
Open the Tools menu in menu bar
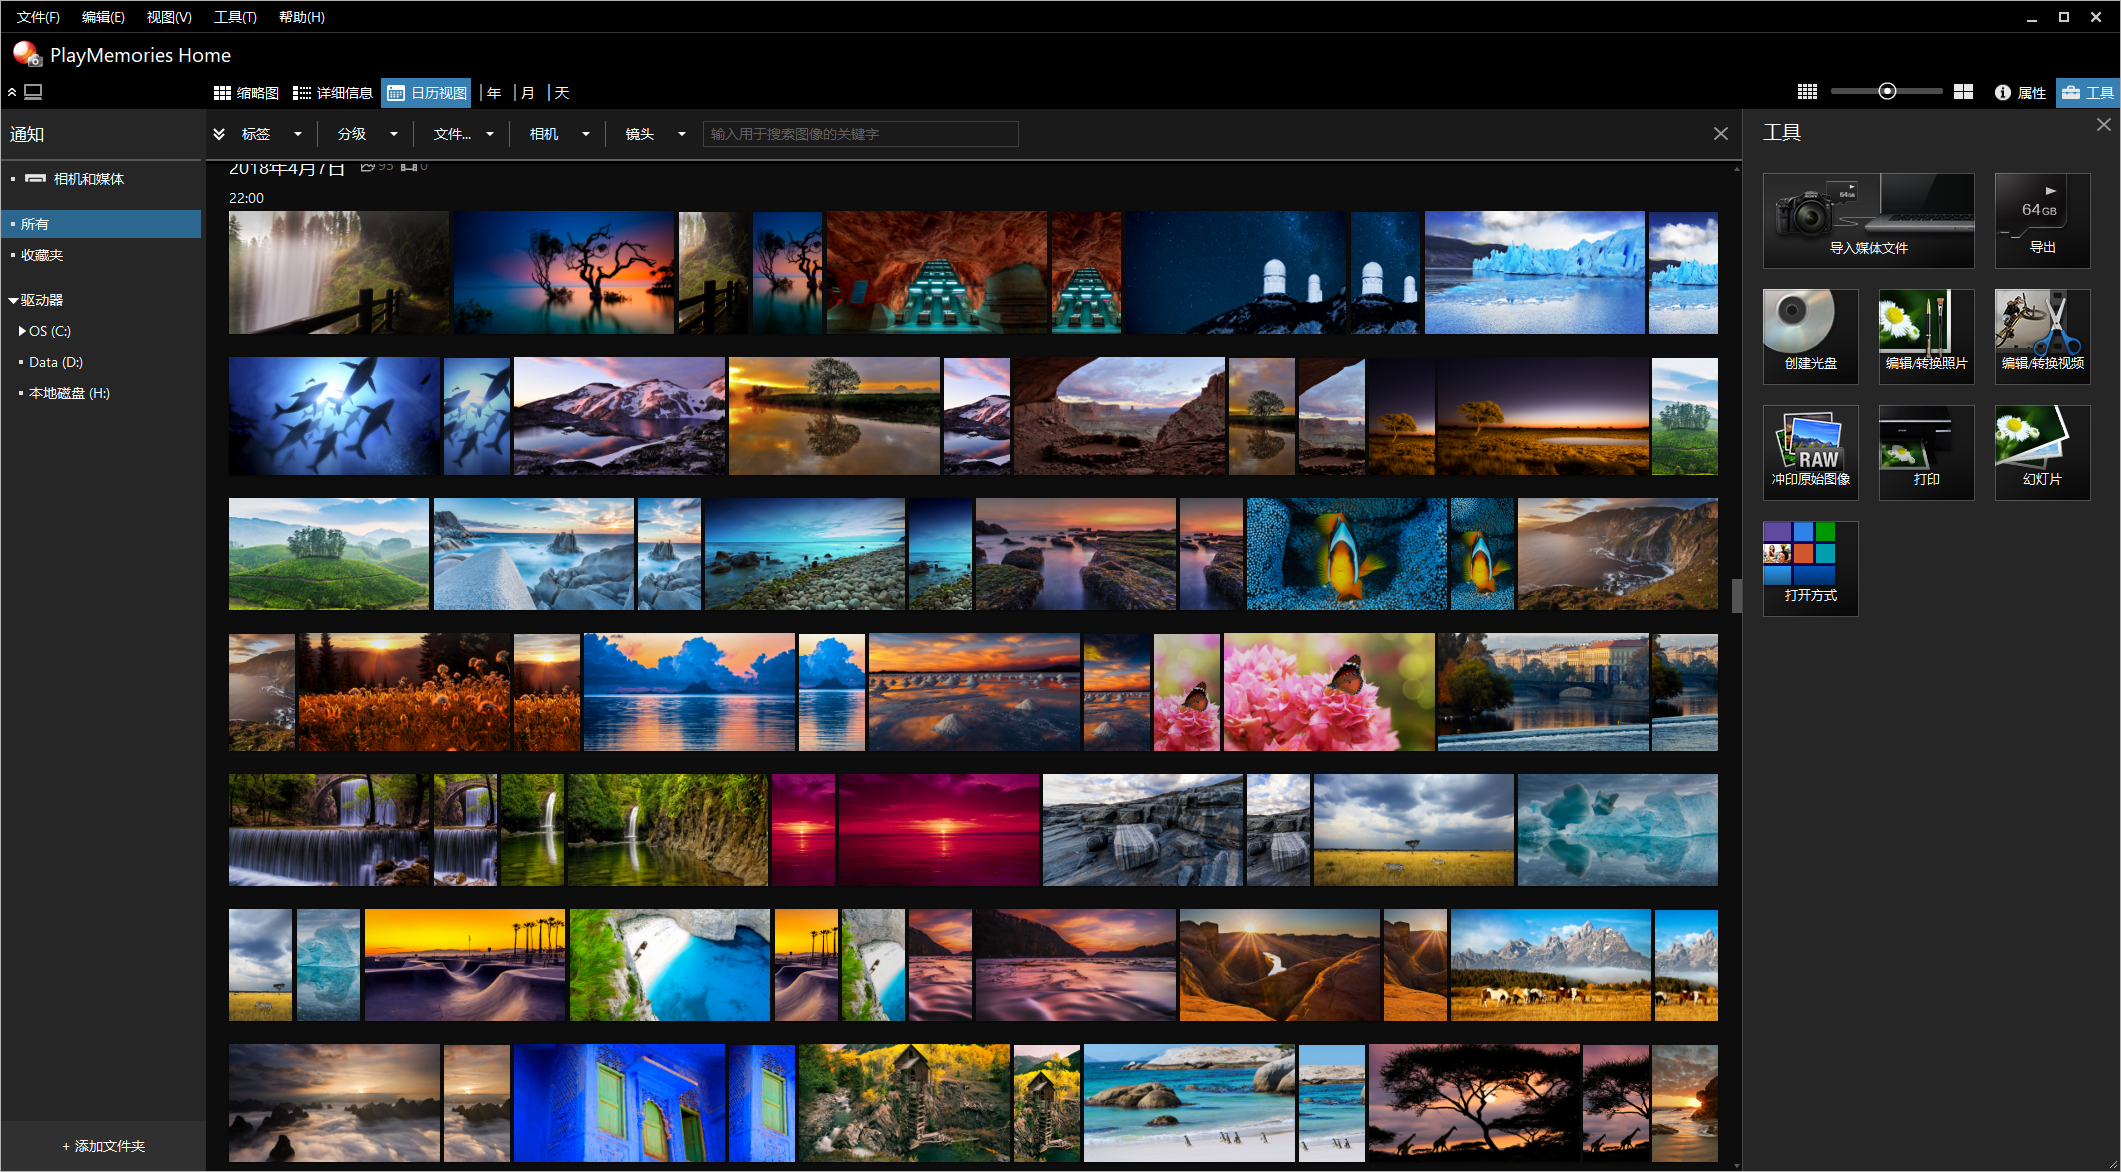click(235, 17)
